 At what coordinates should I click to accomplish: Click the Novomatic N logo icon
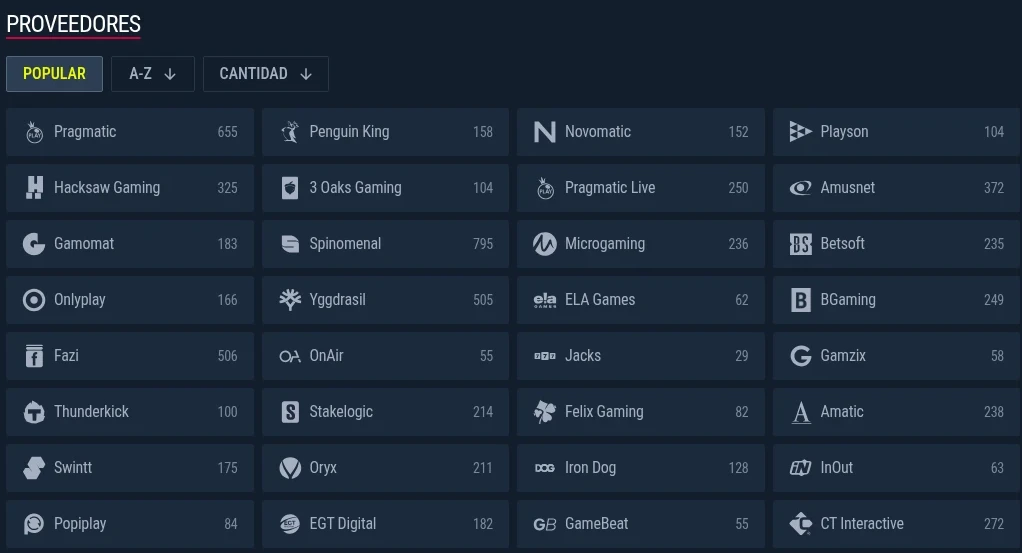[x=545, y=132]
